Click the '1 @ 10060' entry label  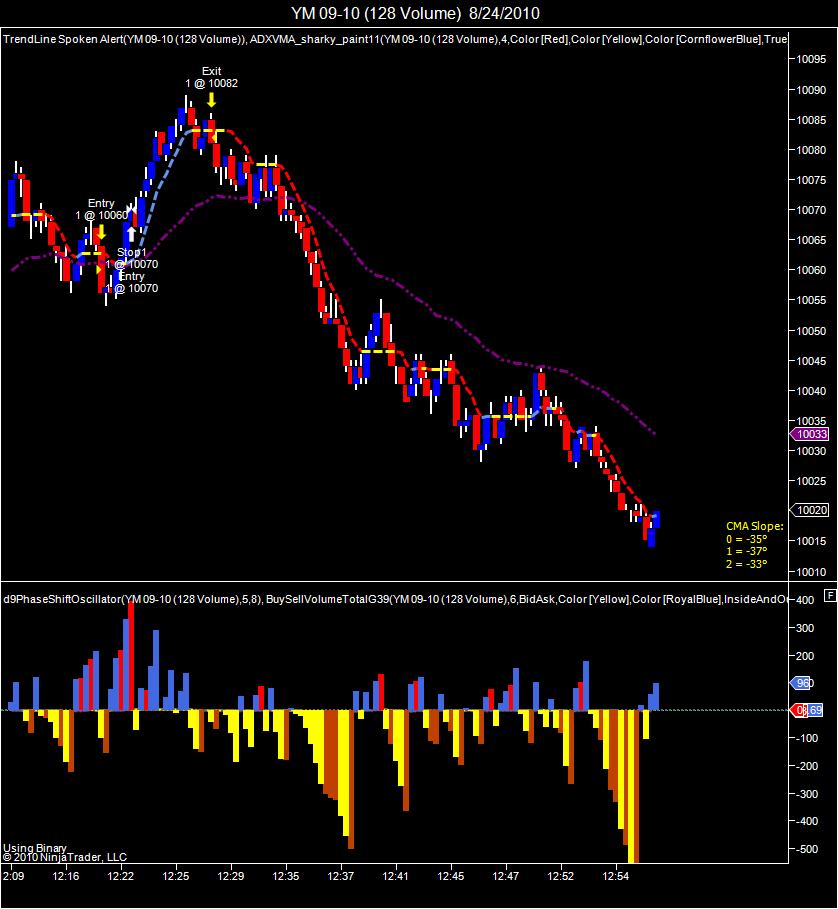click(x=101, y=216)
